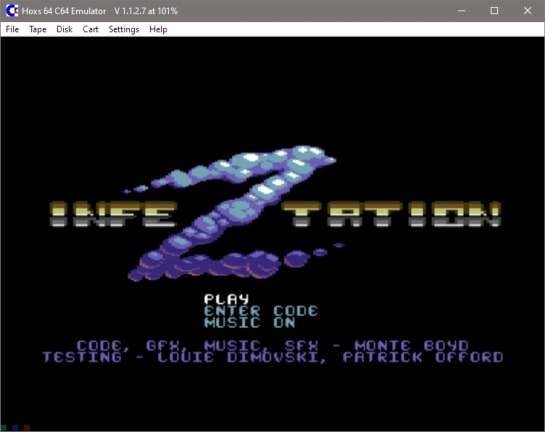Expand the Cart menu
This screenshot has height=432, width=545.
[90, 29]
